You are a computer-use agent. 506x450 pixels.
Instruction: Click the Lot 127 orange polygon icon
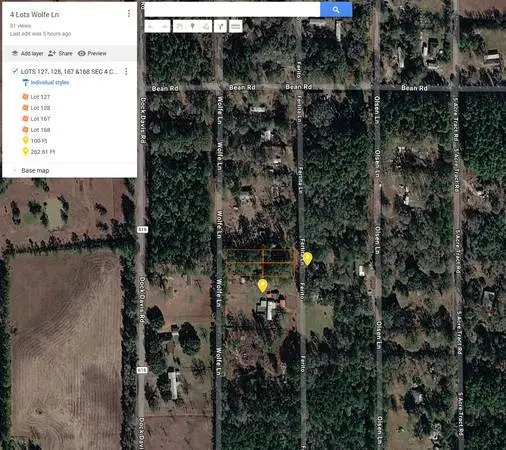point(25,97)
